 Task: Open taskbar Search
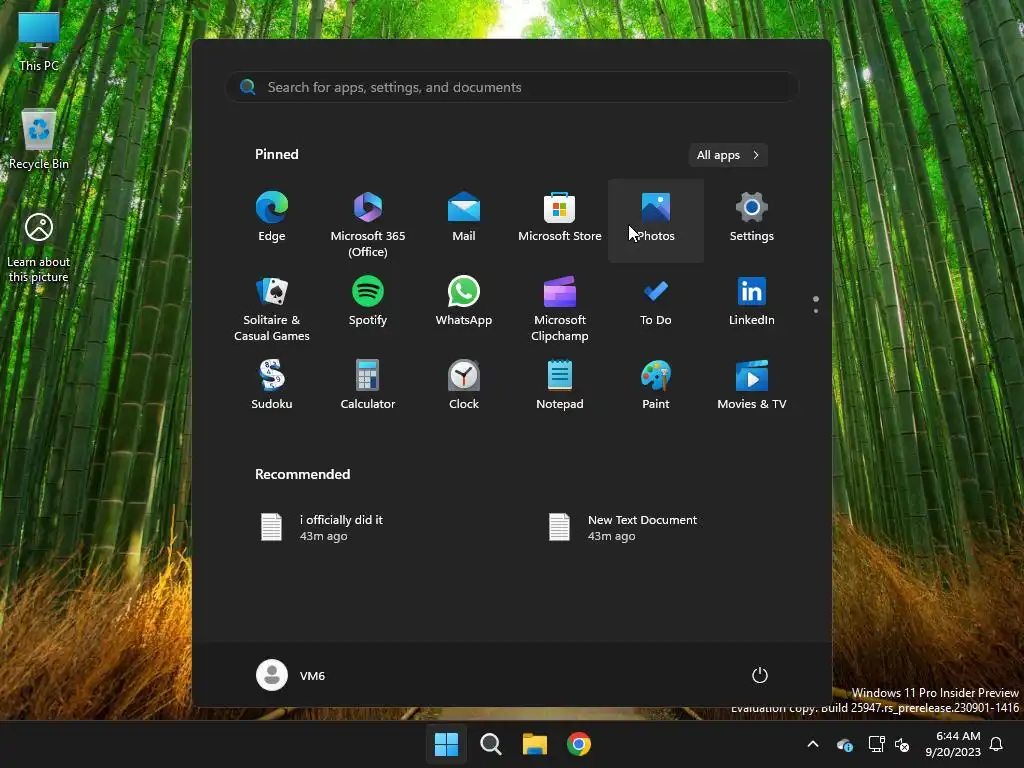[x=490, y=744]
